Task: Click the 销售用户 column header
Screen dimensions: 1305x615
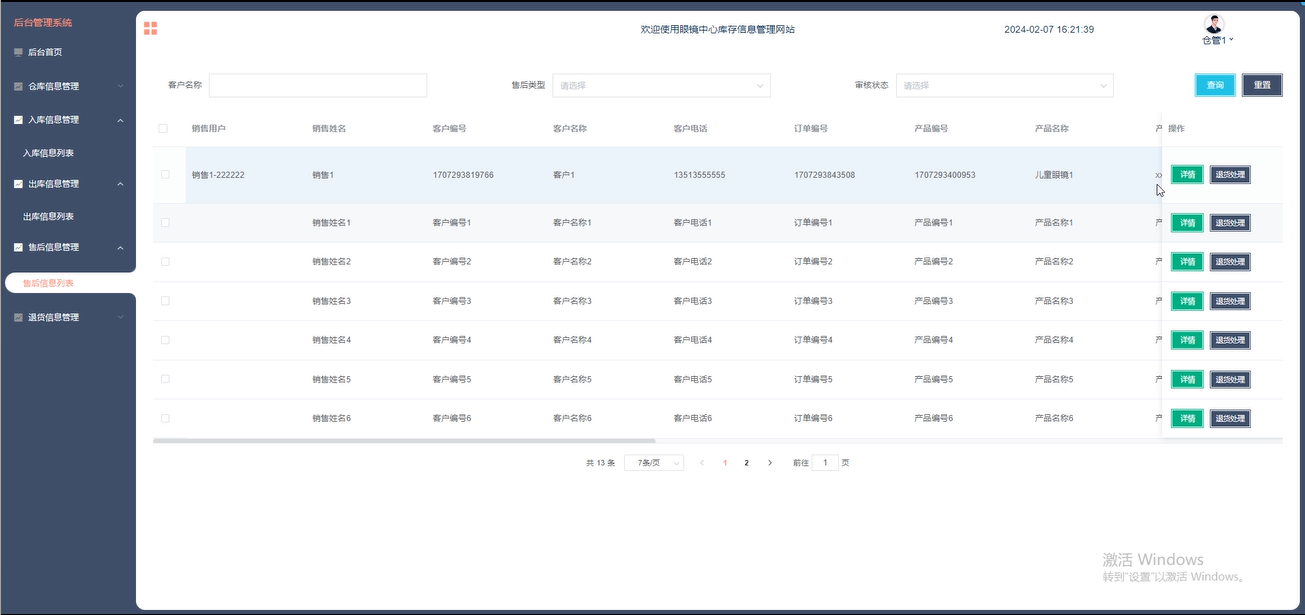Action: coord(209,129)
